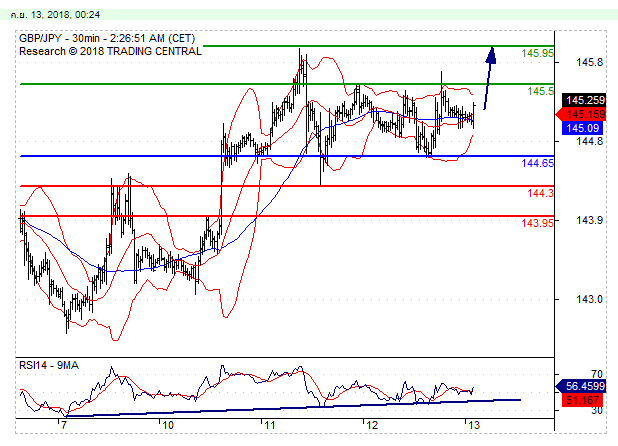The image size is (618, 446).
Task: Click the green 145.95 resistance label
Action: click(537, 53)
